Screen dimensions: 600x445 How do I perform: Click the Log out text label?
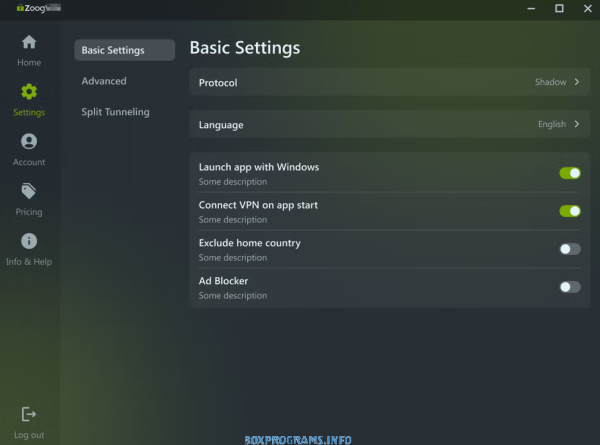pyautogui.click(x=29, y=435)
